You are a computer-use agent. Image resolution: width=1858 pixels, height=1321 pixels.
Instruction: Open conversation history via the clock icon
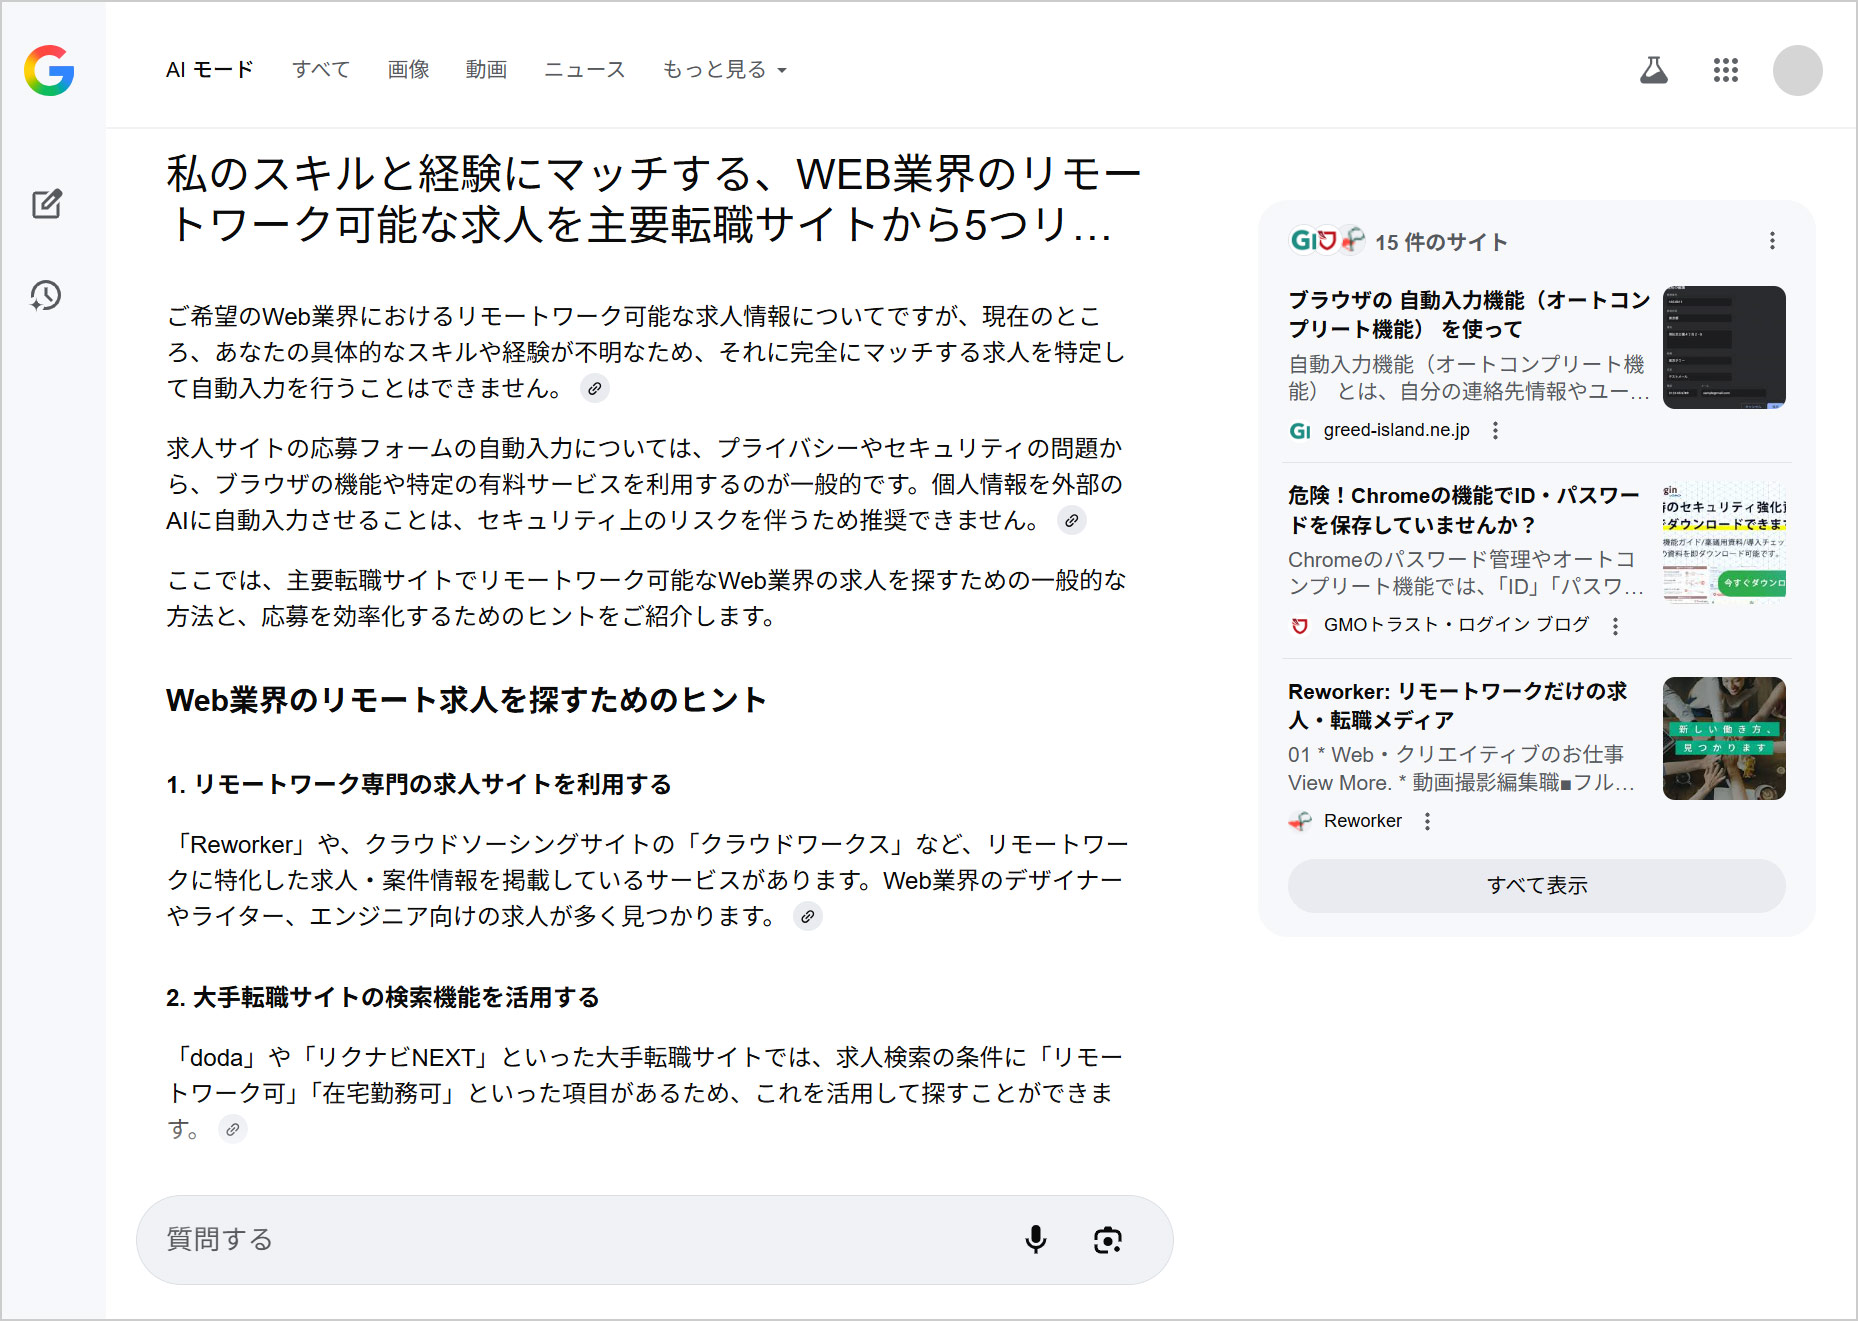45,296
